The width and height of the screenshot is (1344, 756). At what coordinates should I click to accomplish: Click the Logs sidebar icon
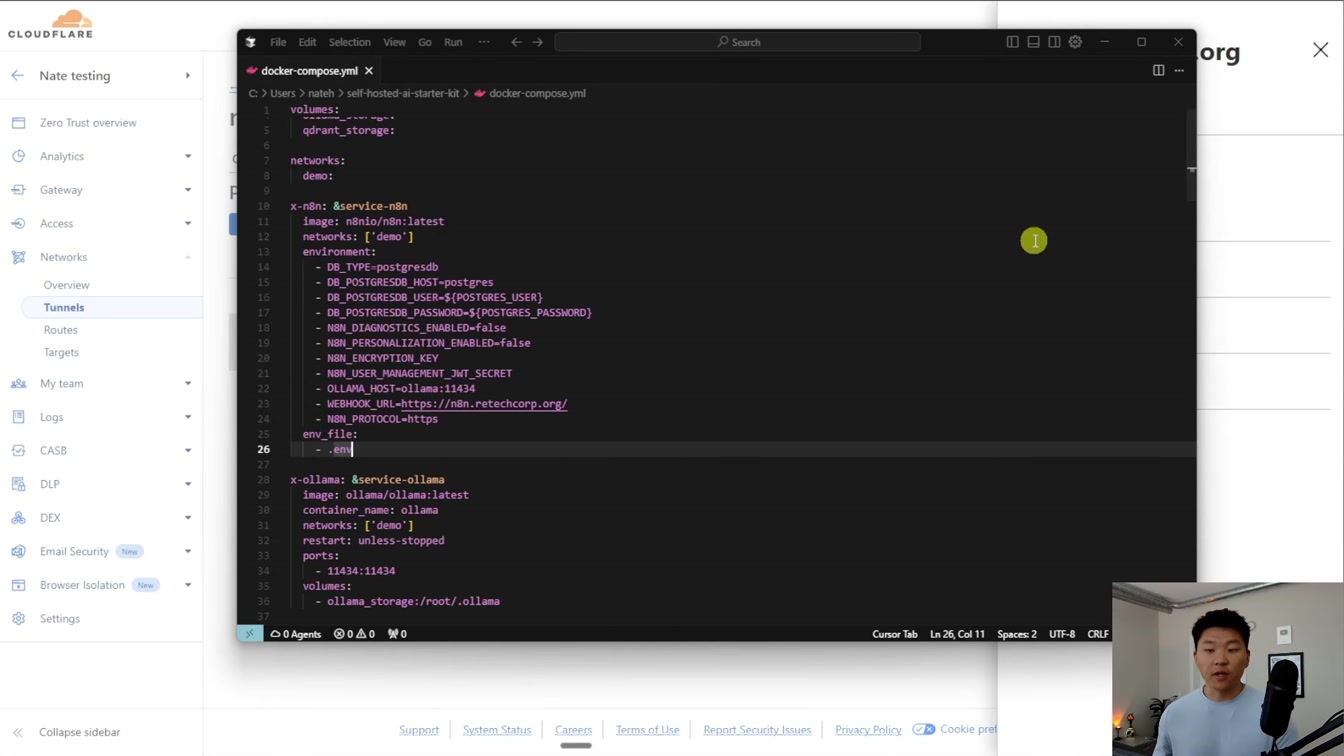[18, 417]
